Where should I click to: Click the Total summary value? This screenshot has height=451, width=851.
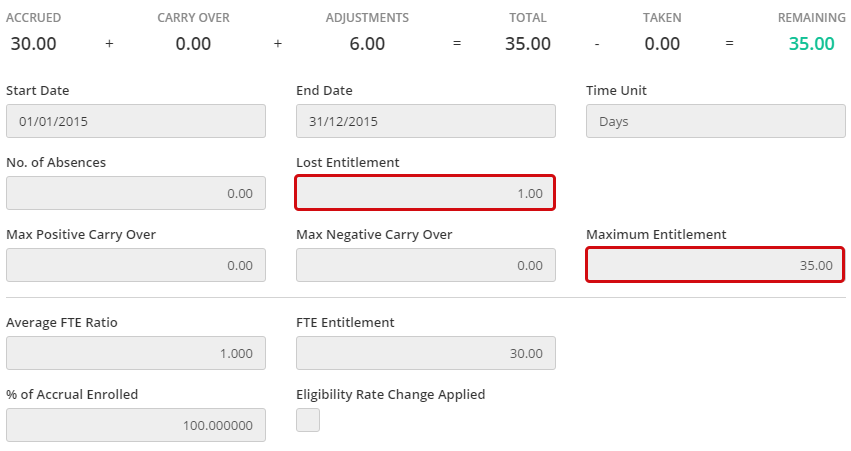527,44
